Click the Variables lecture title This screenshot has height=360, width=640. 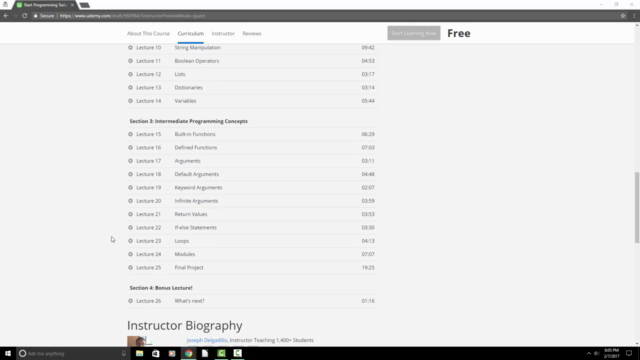pyautogui.click(x=185, y=101)
